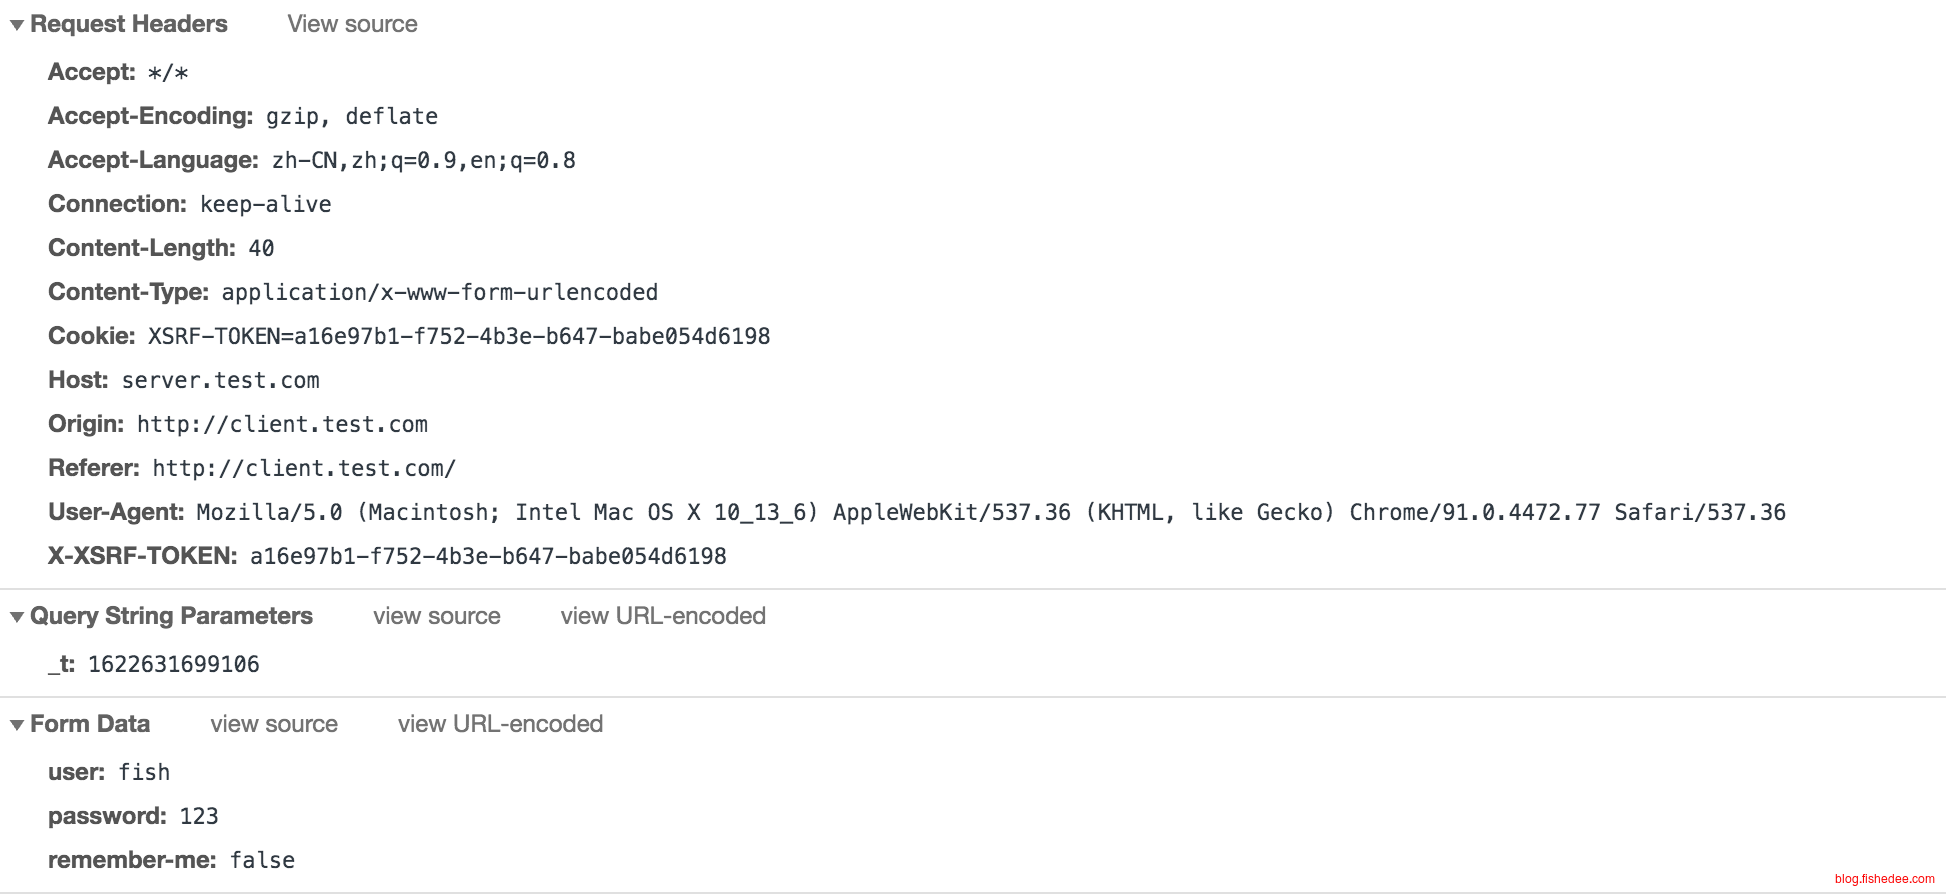Collapse the Query String Parameters section
The width and height of the screenshot is (1946, 896).
point(17,617)
